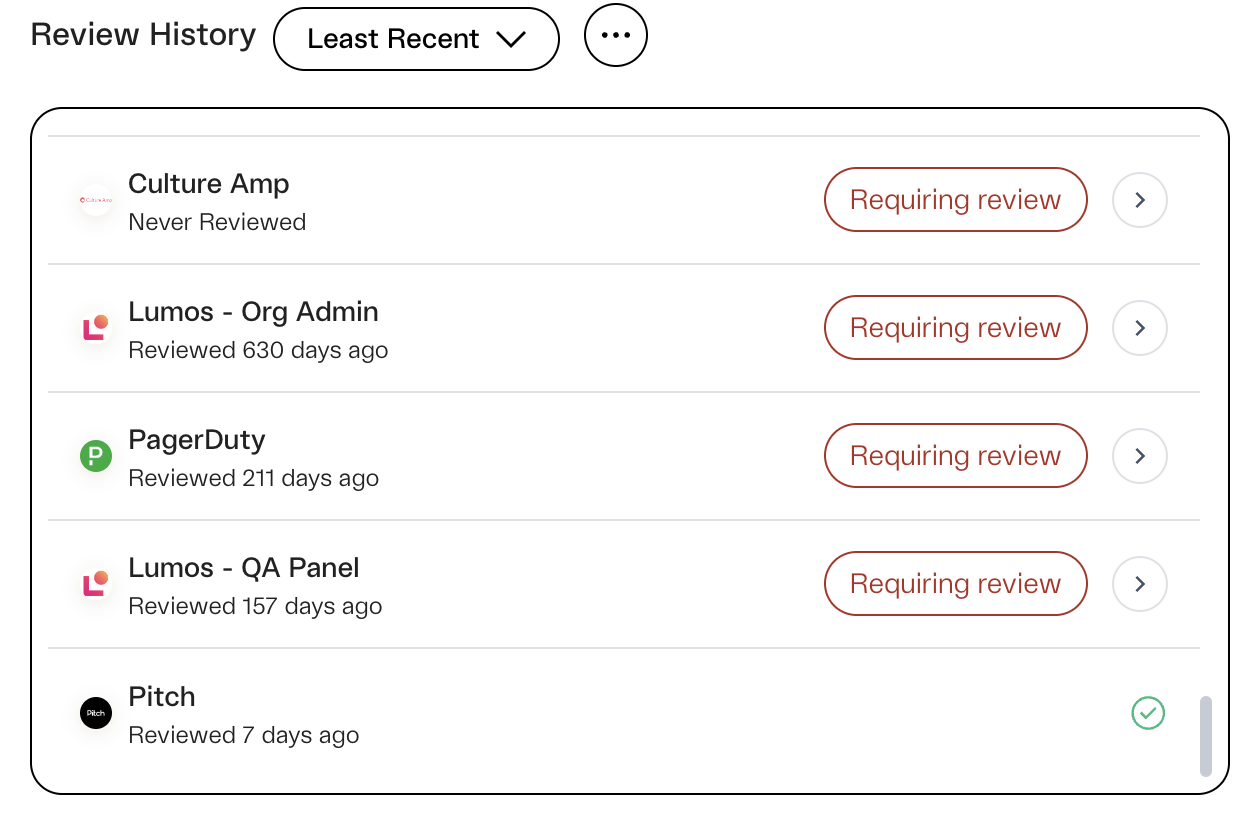The image size is (1242, 828).
Task: Open the three-dot more options menu
Action: tap(616, 35)
